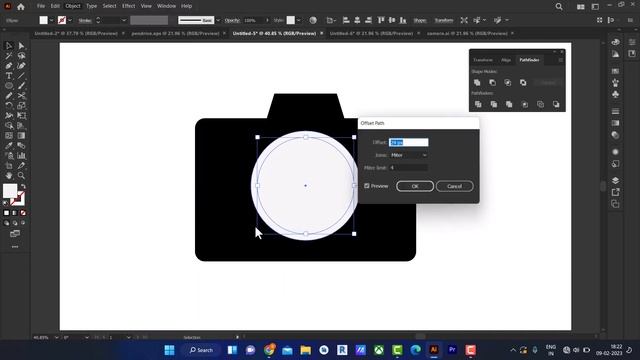The image size is (640, 360).
Task: Open the Layers panel icon in right dock
Action: tap(616, 180)
